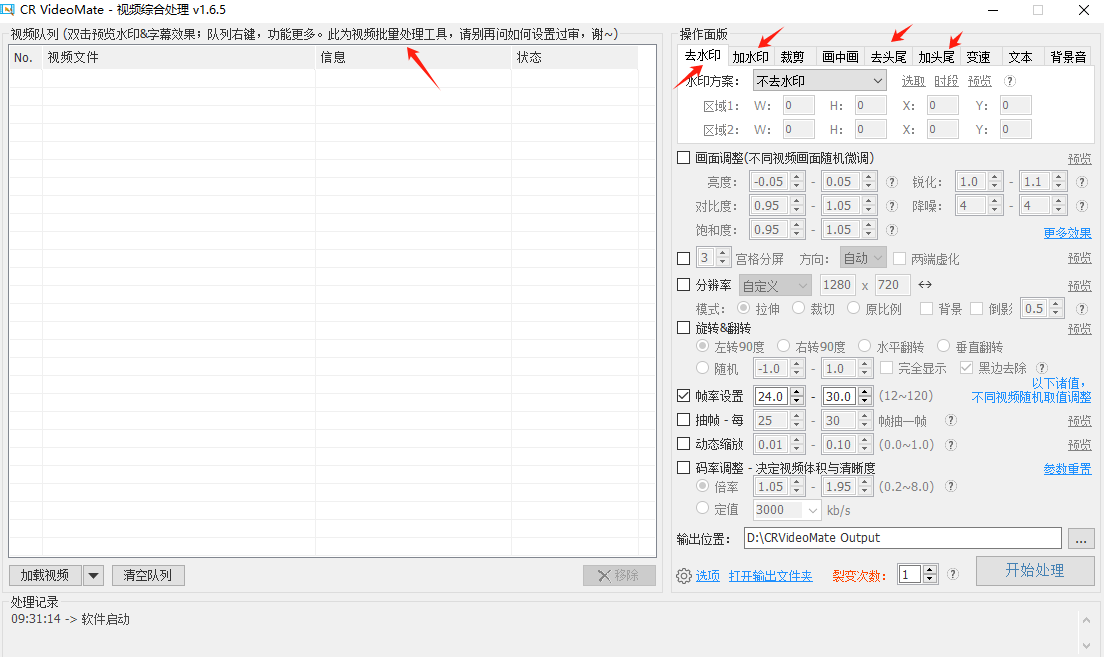Click the help icon for 对比度 range

892,206
